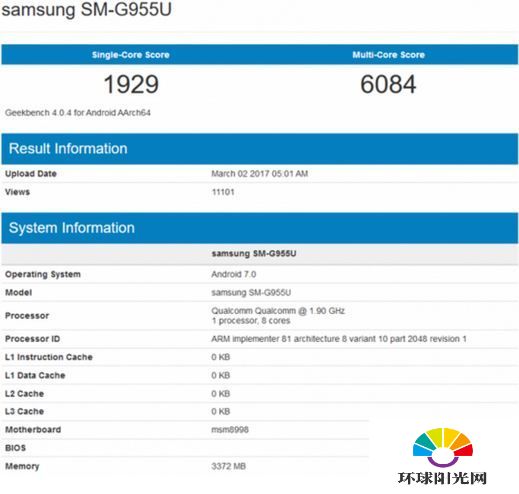Click the 'Single-Core Score' header
Viewport: 519px width, 494px height.
click(x=131, y=55)
